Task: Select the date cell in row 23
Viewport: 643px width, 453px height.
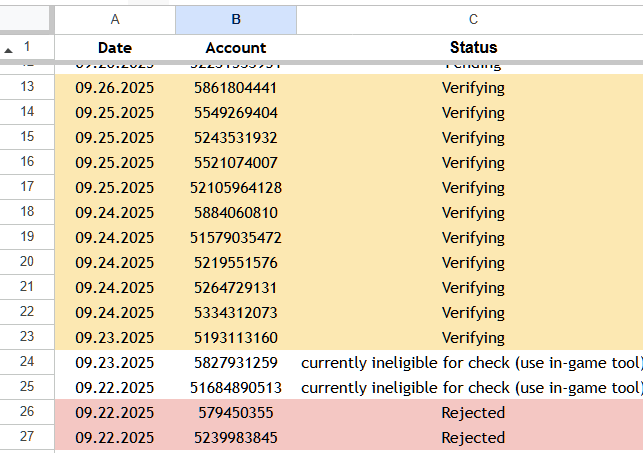Action: (115, 337)
